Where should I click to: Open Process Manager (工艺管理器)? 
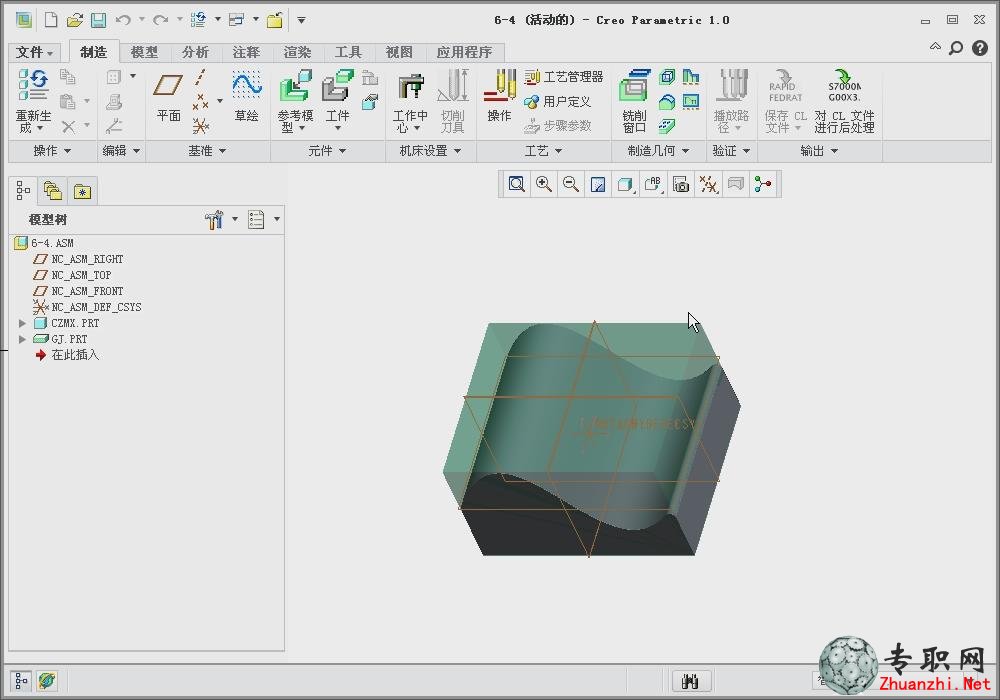564,77
